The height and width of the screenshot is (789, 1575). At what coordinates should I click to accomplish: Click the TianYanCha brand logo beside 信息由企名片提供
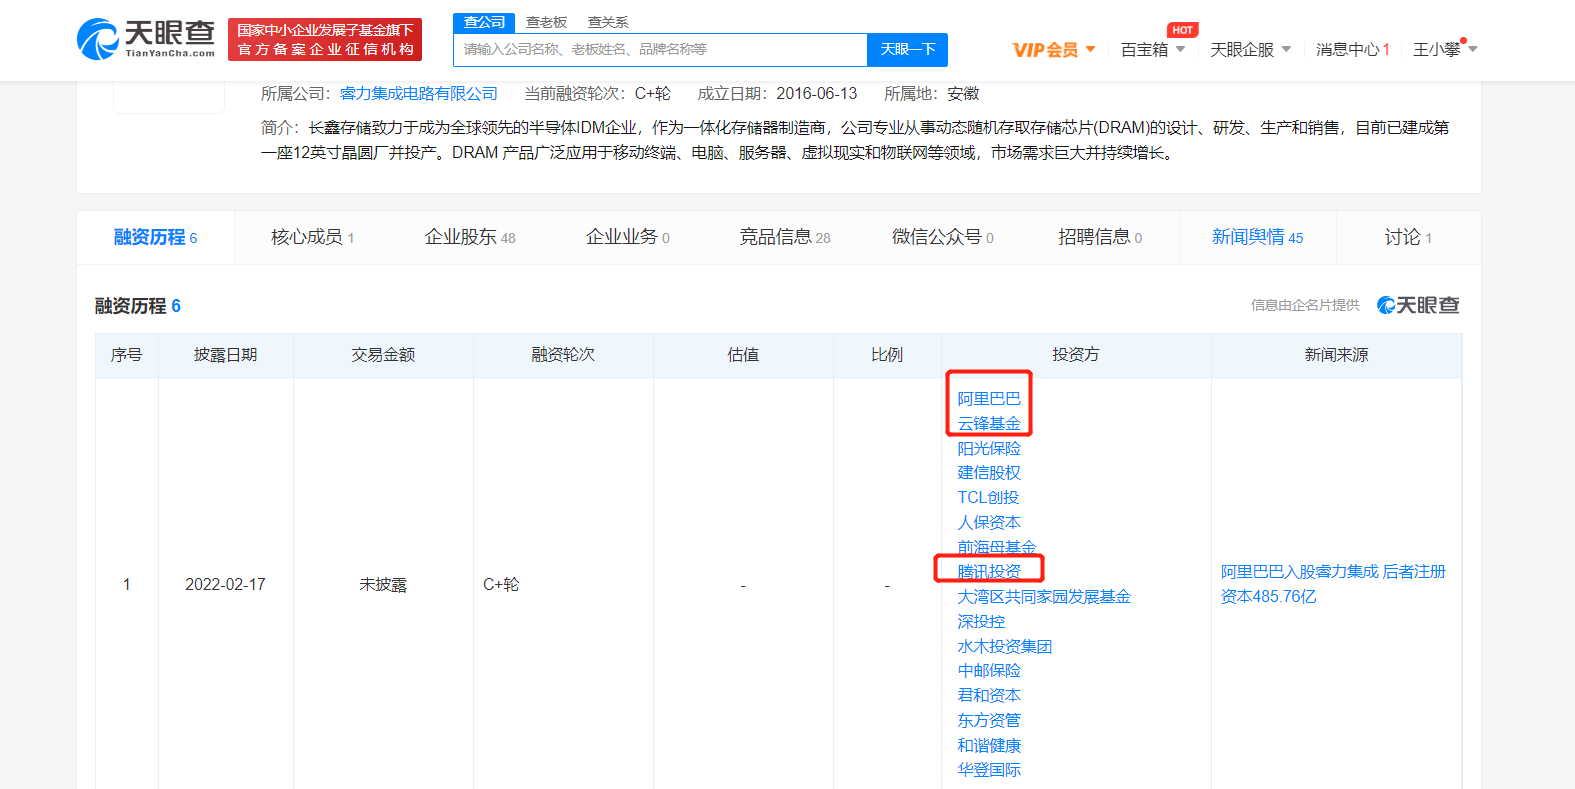[1418, 305]
